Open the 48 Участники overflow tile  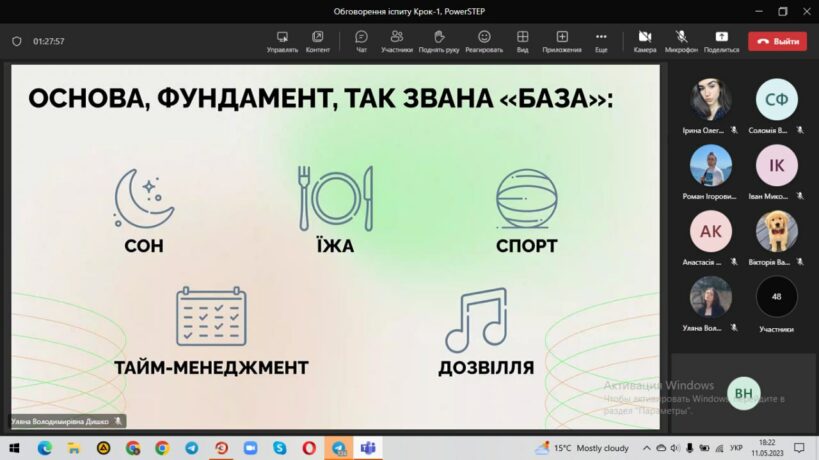(x=776, y=297)
